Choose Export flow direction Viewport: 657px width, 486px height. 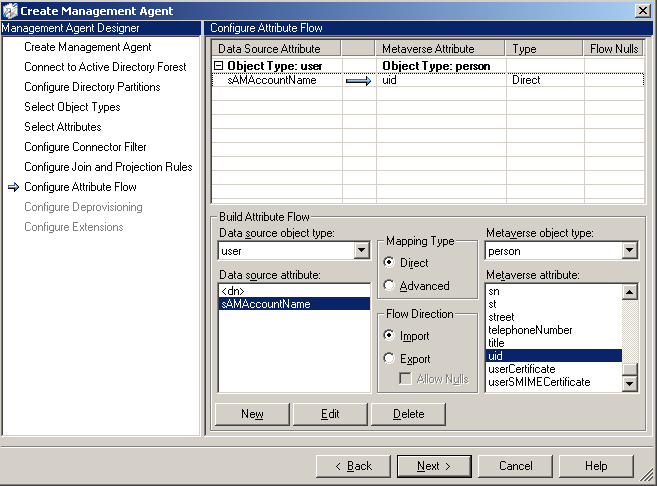389,358
